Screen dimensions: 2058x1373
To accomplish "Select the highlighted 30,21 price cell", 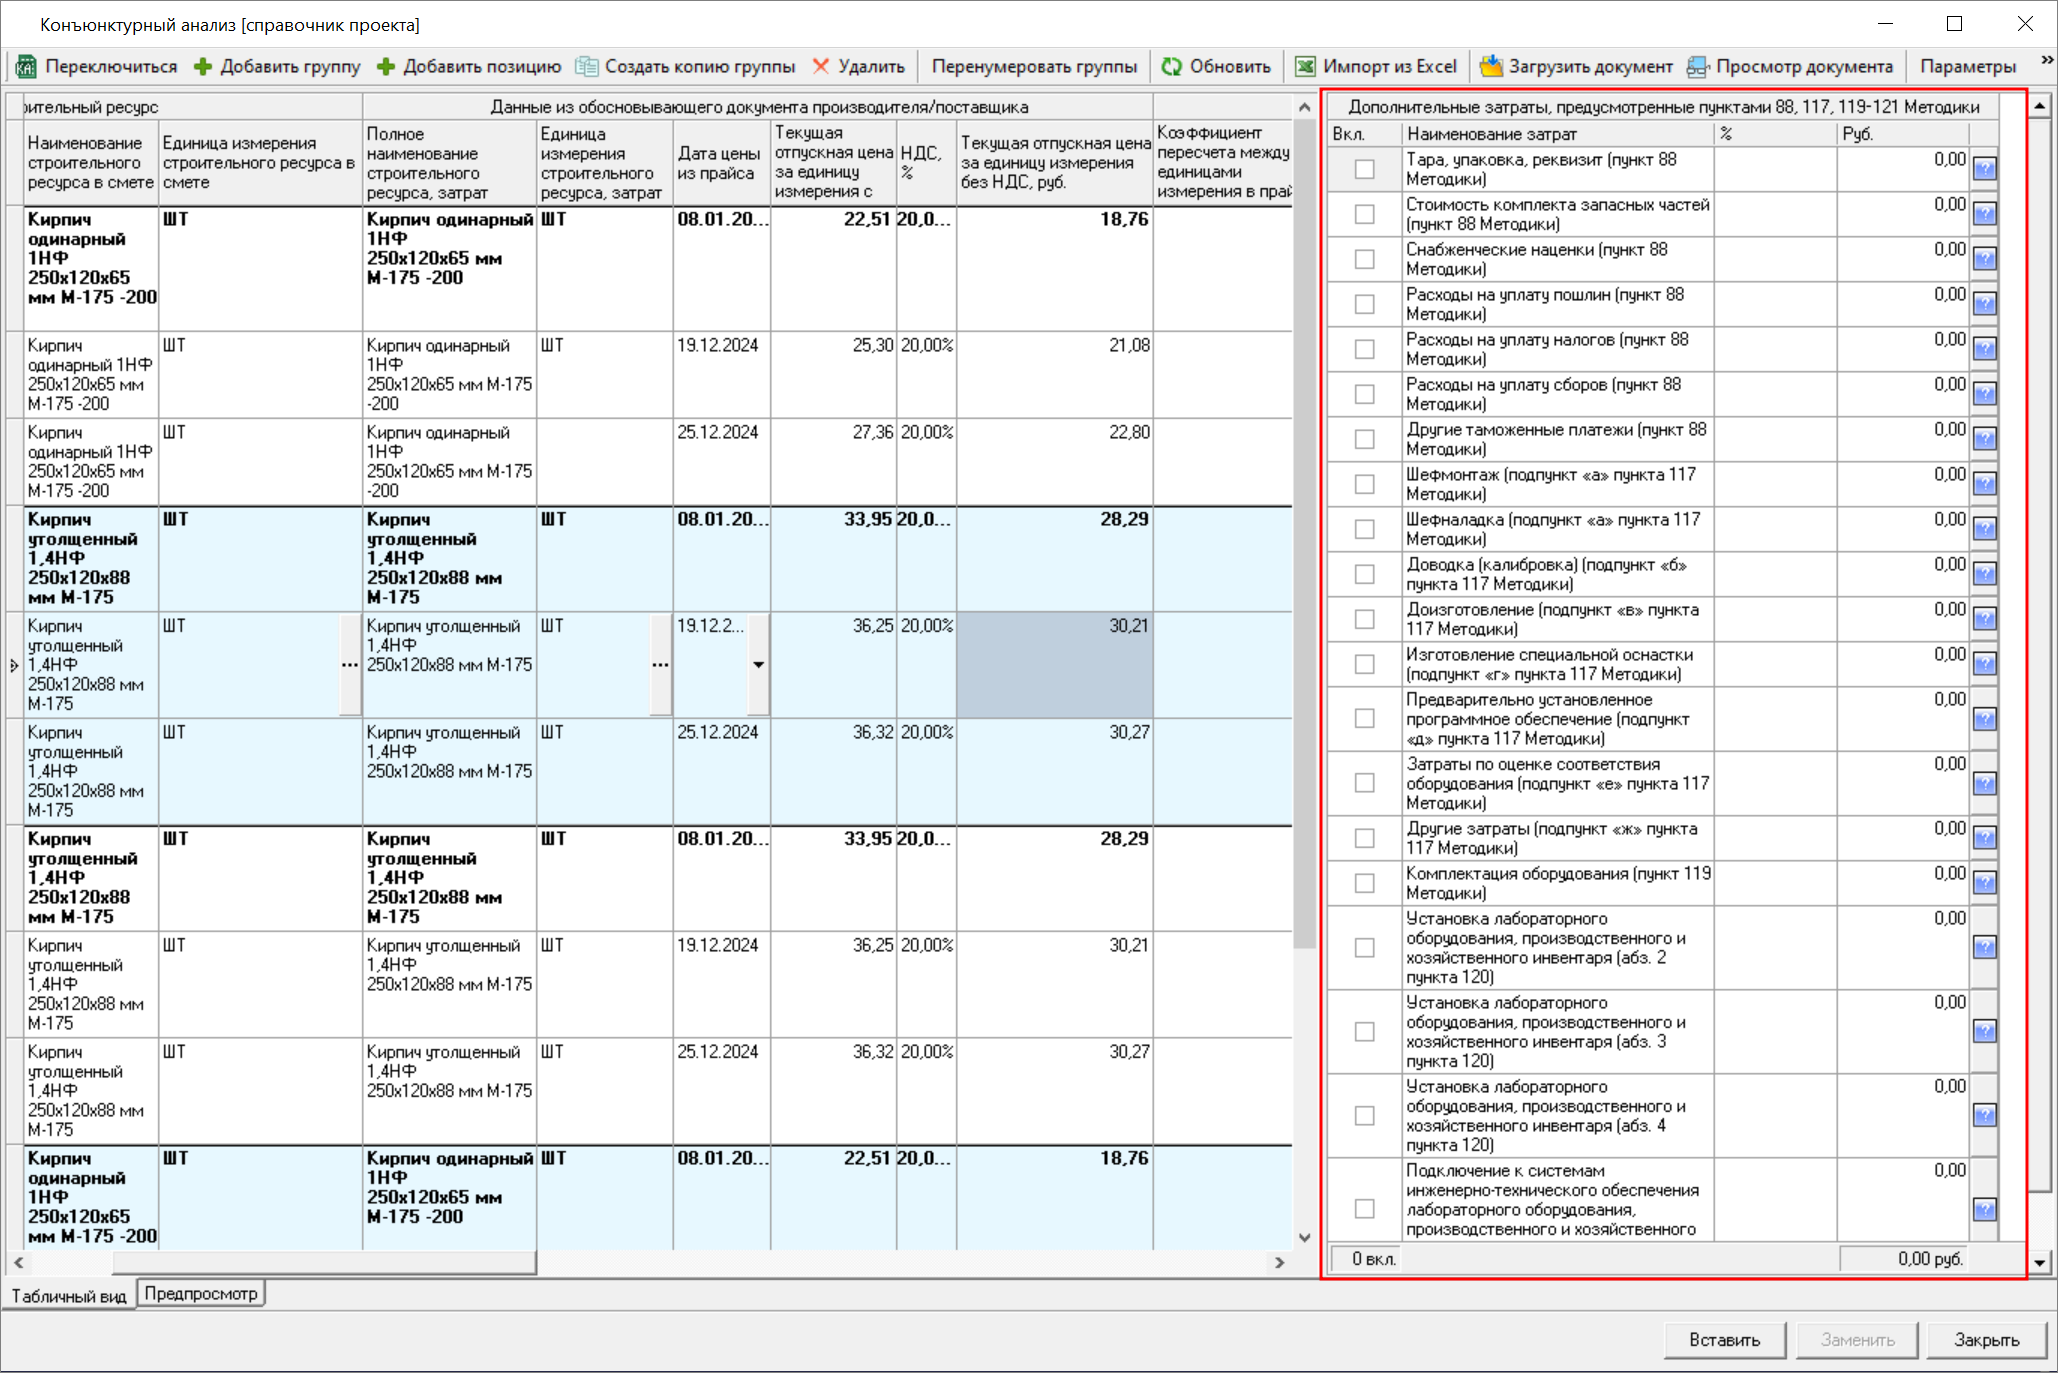I will (1054, 664).
